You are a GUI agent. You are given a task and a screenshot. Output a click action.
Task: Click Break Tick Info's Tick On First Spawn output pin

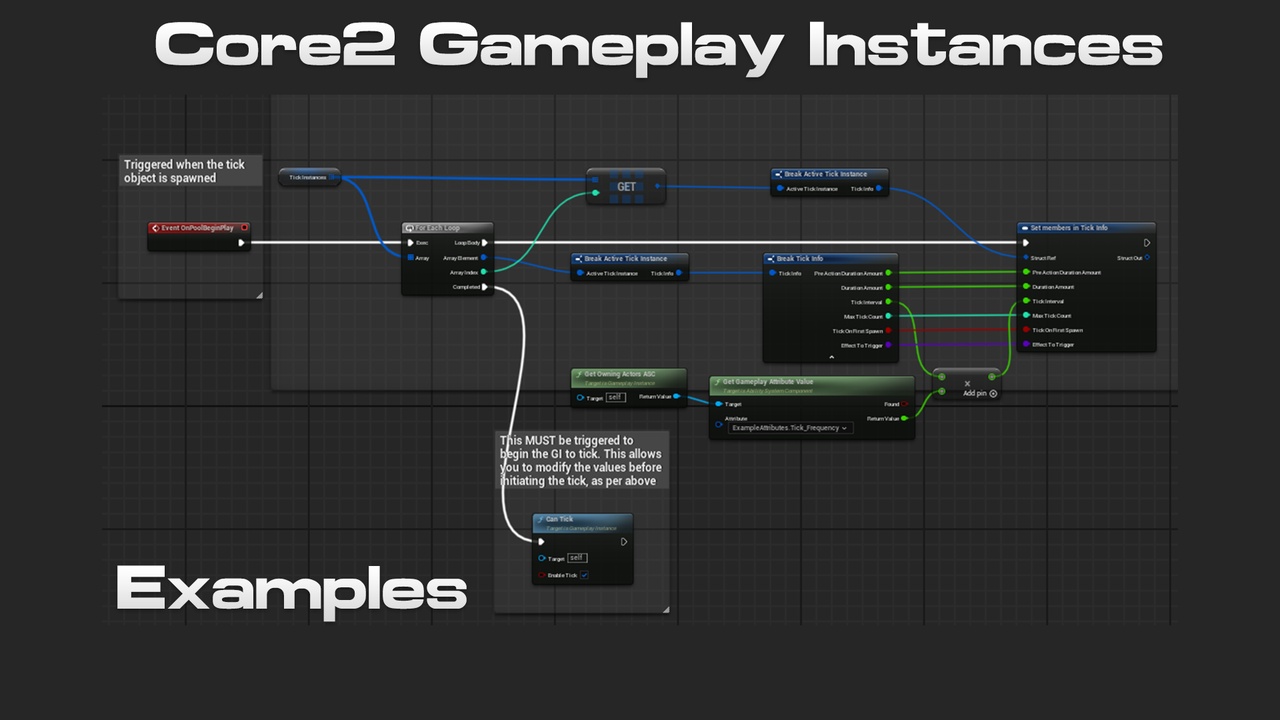888,331
